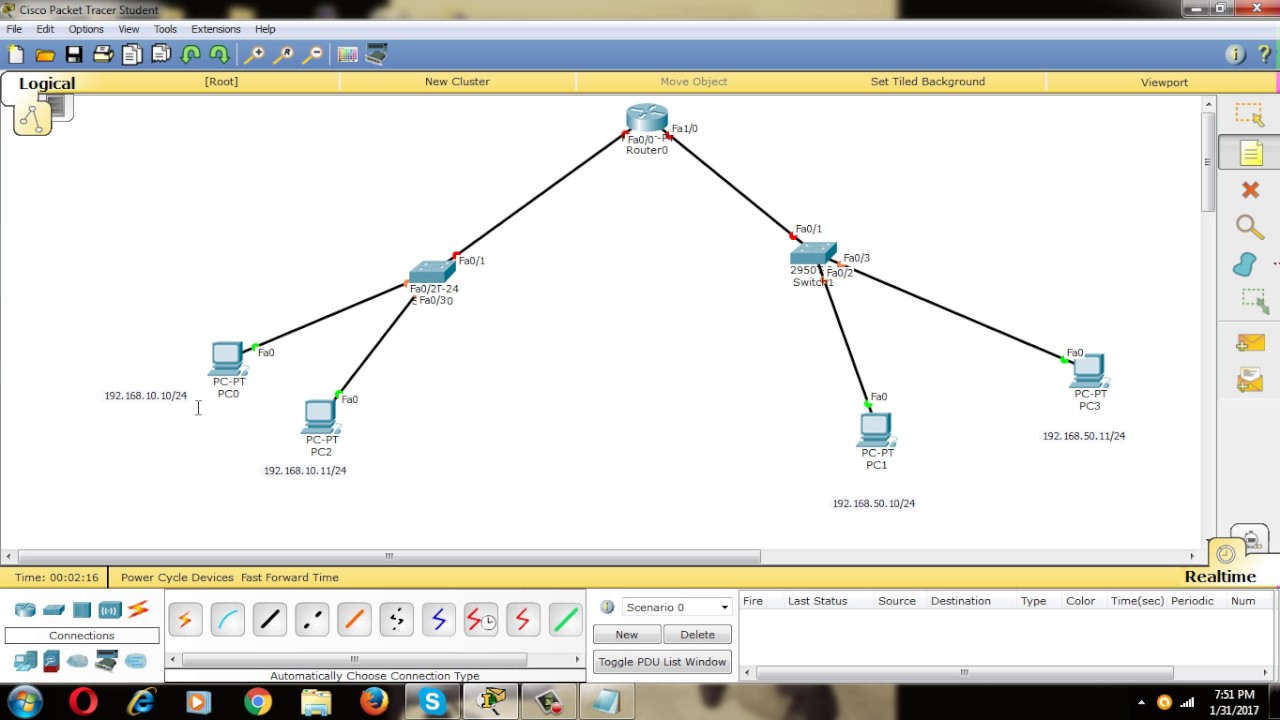
Task: Click Set Tiled Background
Action: [x=928, y=82]
